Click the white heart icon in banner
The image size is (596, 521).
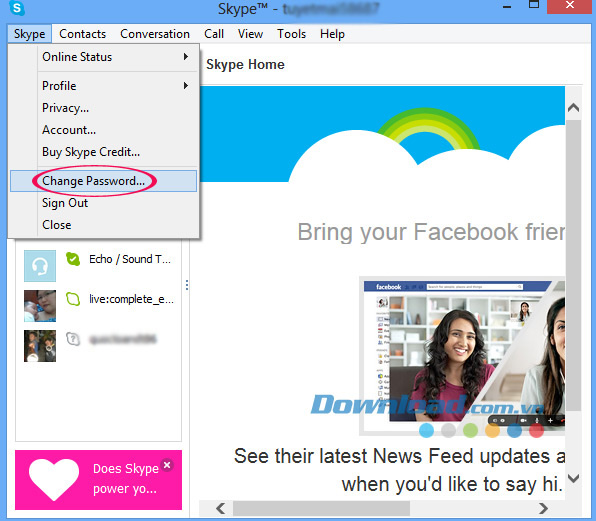tap(54, 479)
